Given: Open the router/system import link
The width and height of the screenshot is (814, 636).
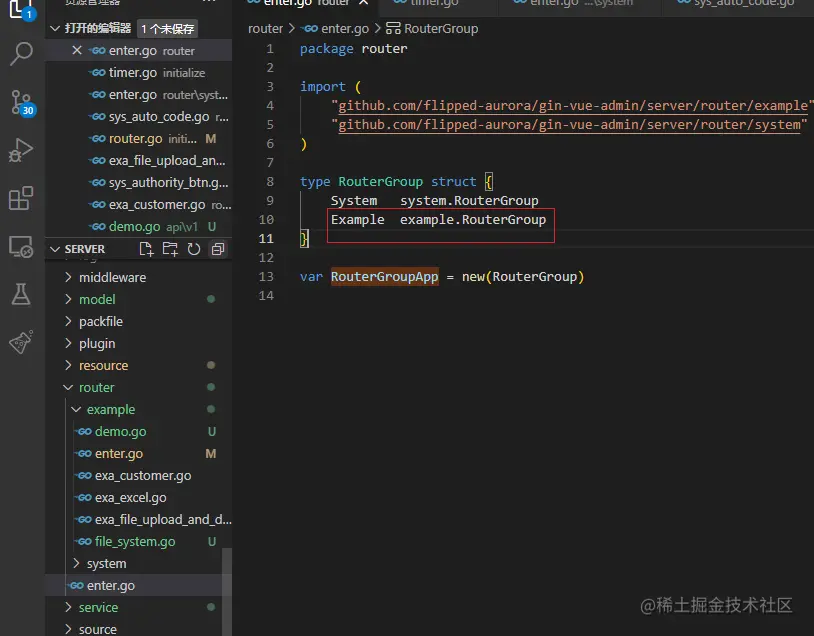Looking at the screenshot, I should click(569, 125).
